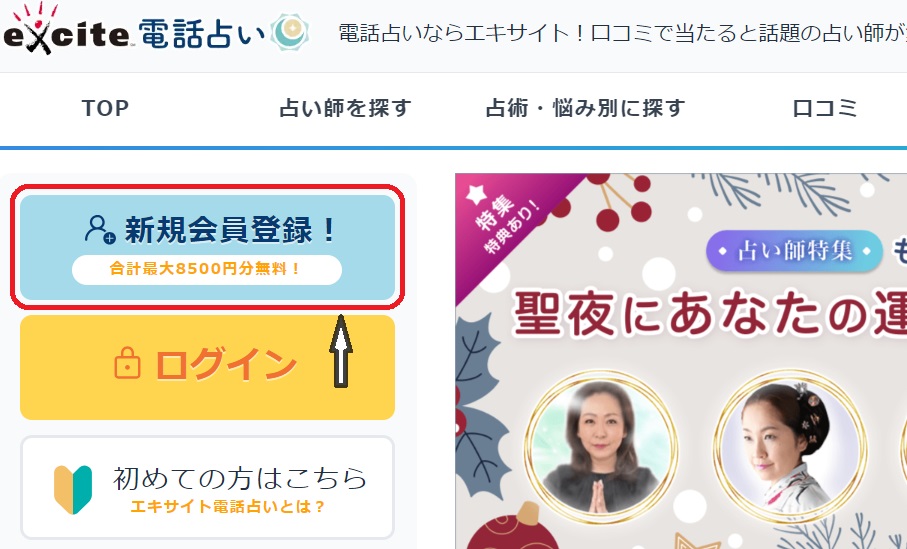Select the praying fortune teller portrait
This screenshot has width=907, height=549.
click(601, 447)
